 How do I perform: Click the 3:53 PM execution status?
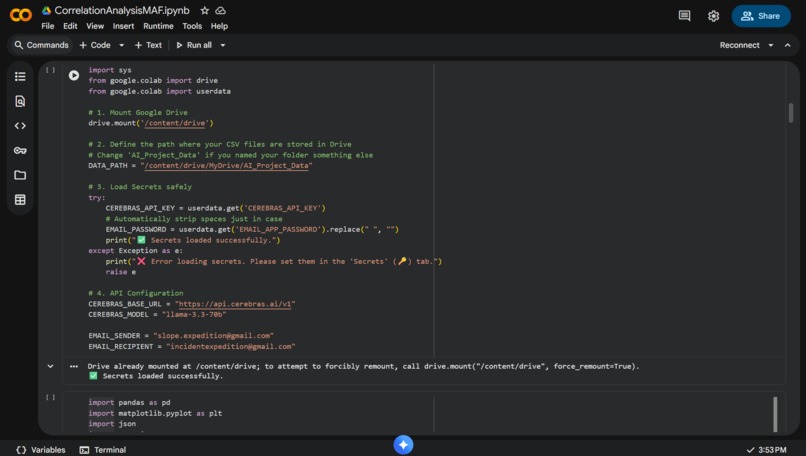point(766,450)
